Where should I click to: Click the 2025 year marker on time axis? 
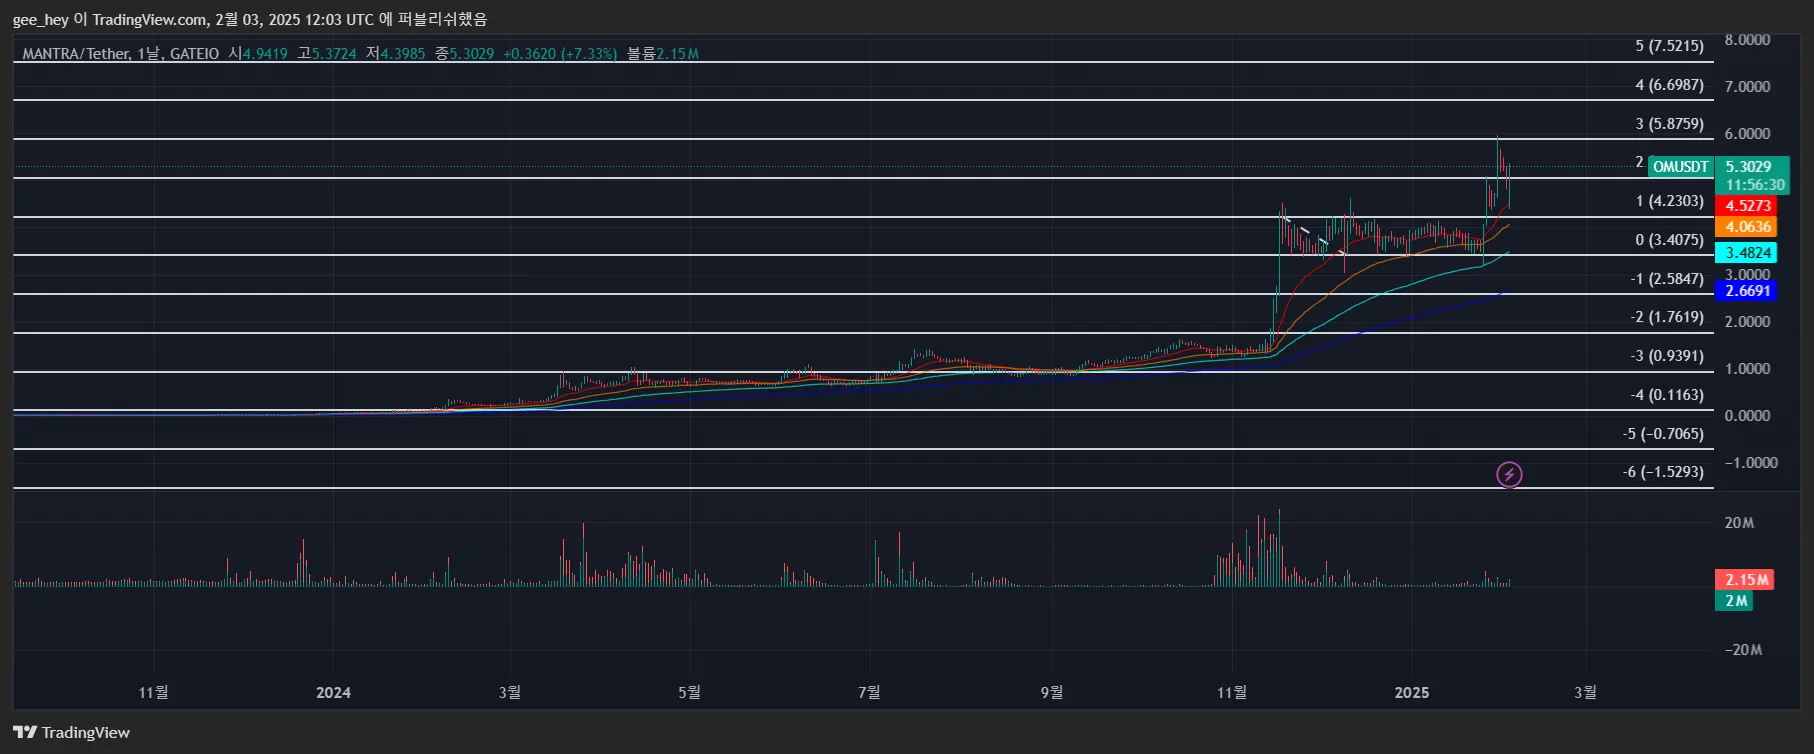(x=1412, y=693)
